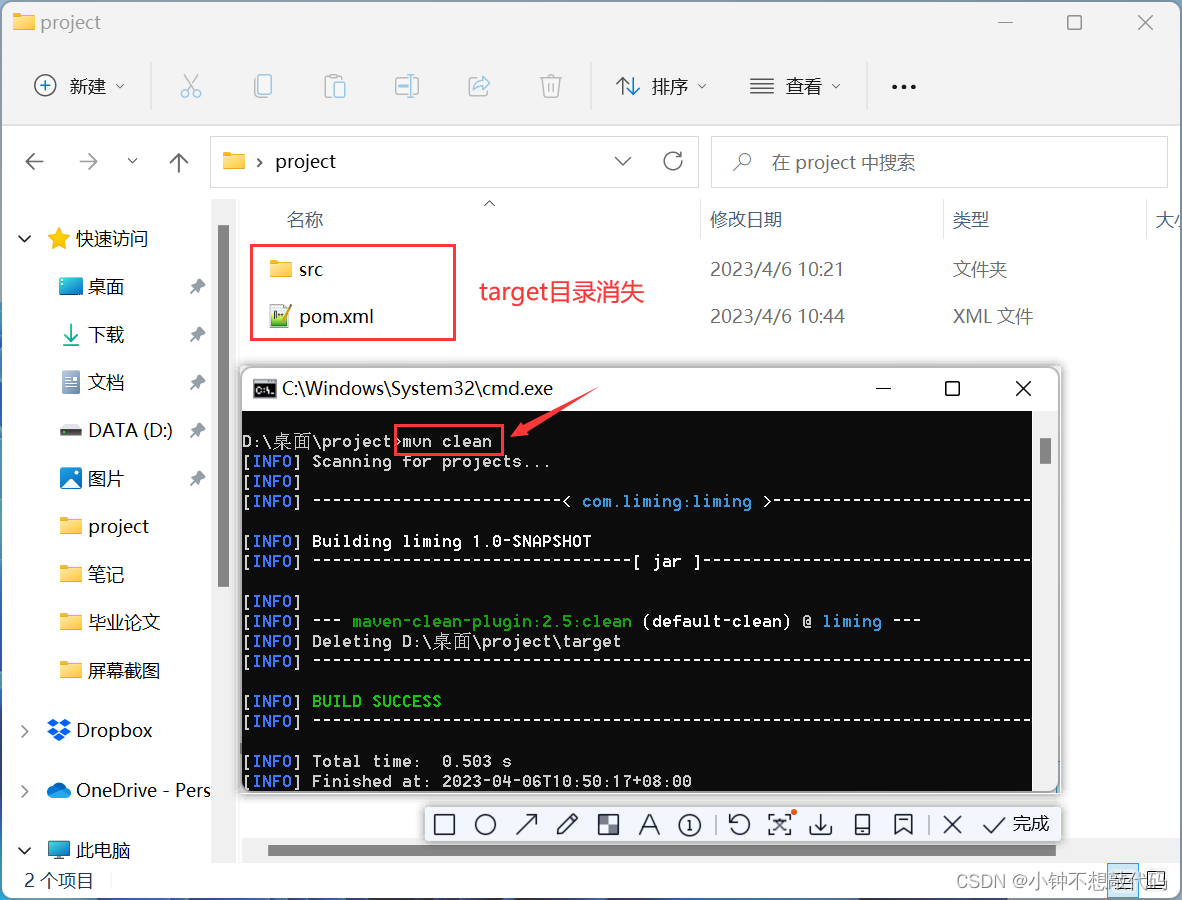
Task: Select the text annotation tool
Action: coord(648,825)
